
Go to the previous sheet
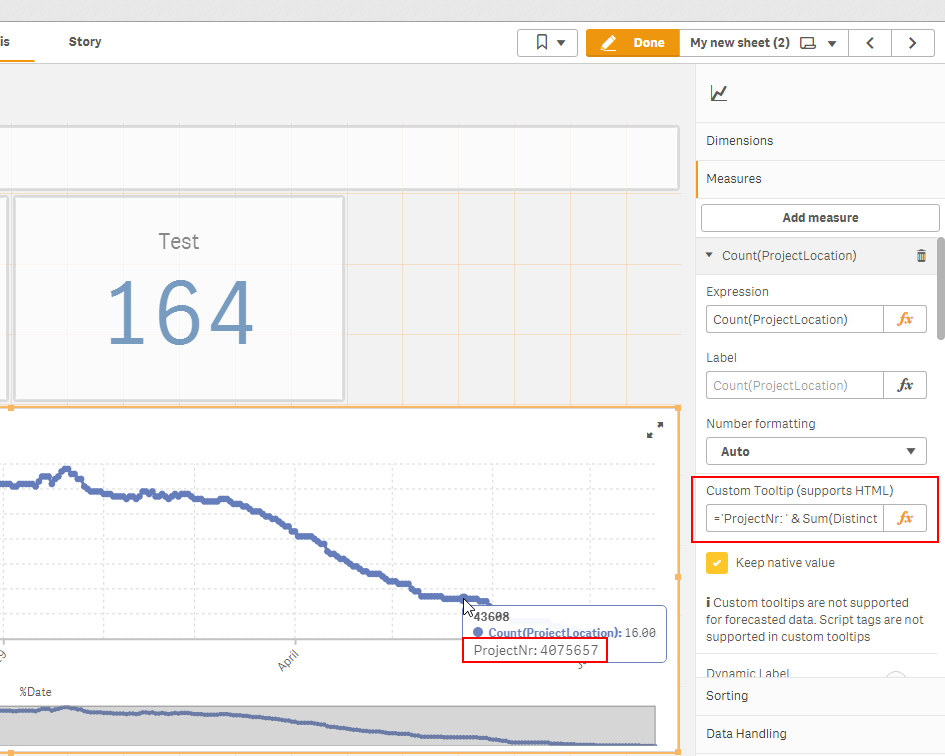870,43
